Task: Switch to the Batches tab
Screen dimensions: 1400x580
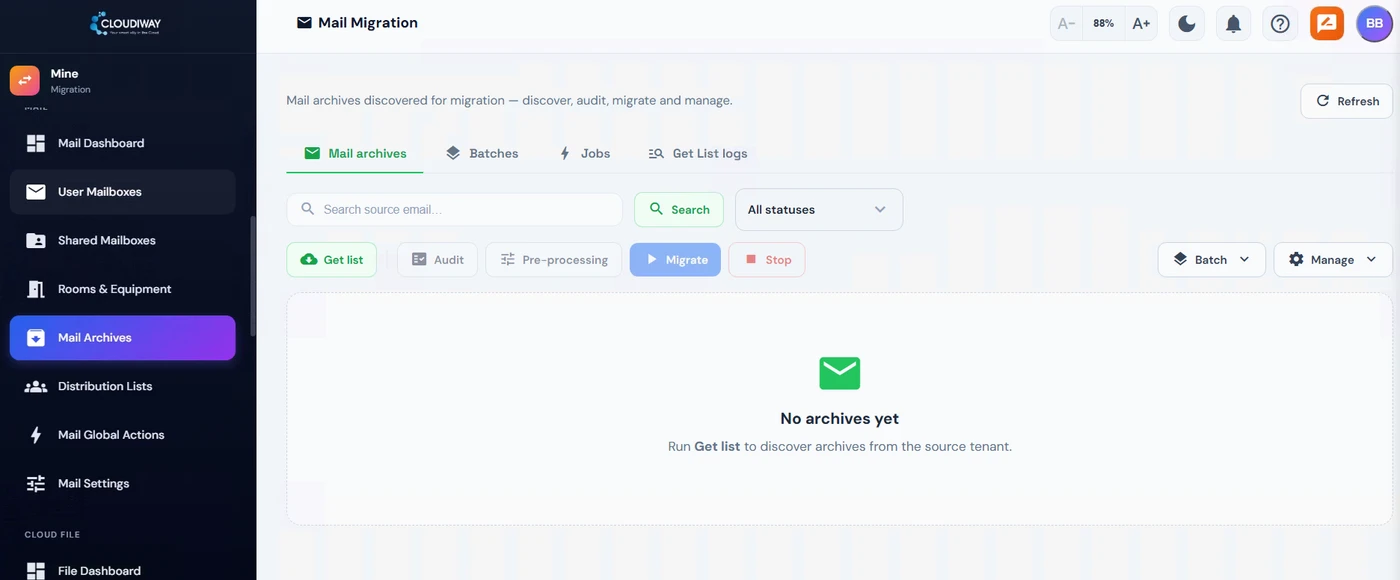Action: pyautogui.click(x=482, y=153)
